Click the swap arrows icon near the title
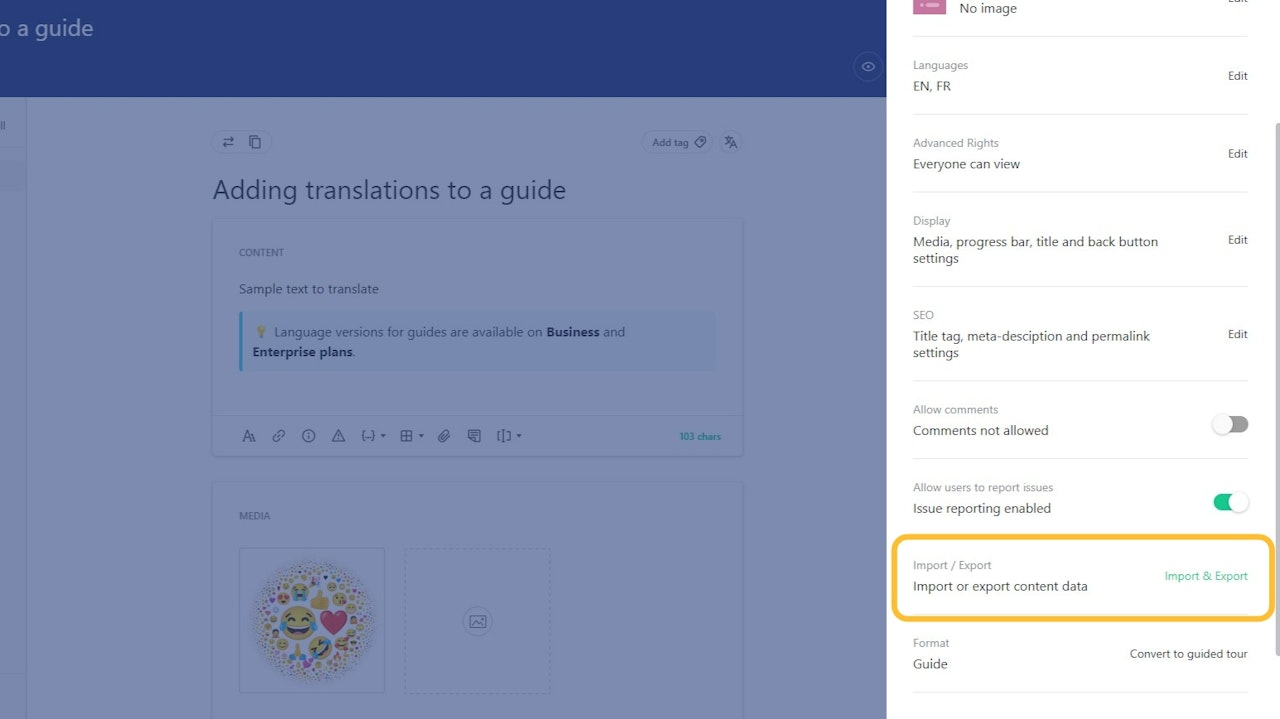The height and width of the screenshot is (719, 1280). pos(228,142)
